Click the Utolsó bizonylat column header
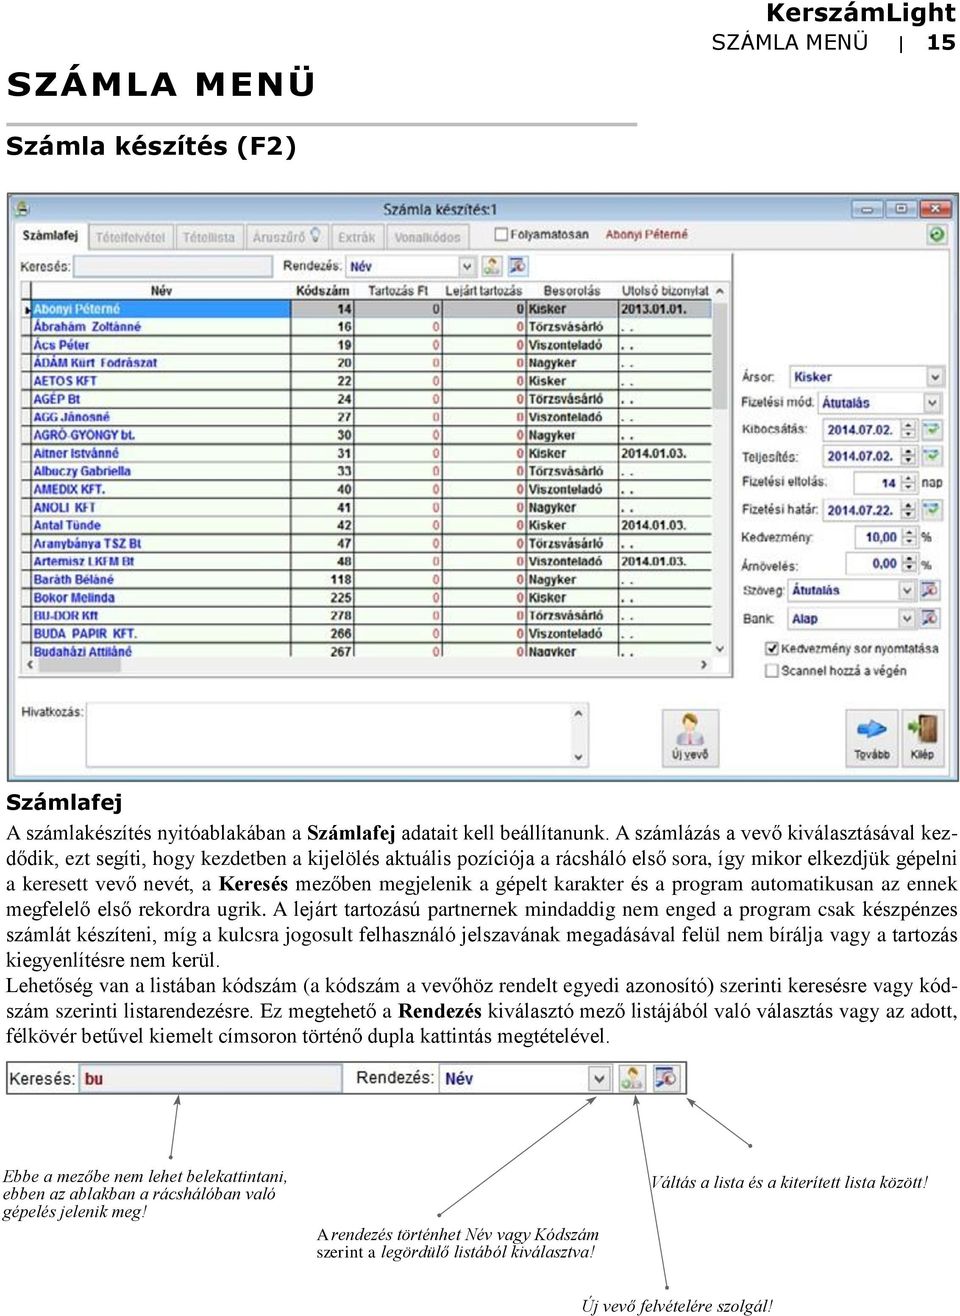The image size is (960, 1316). pyautogui.click(x=665, y=291)
